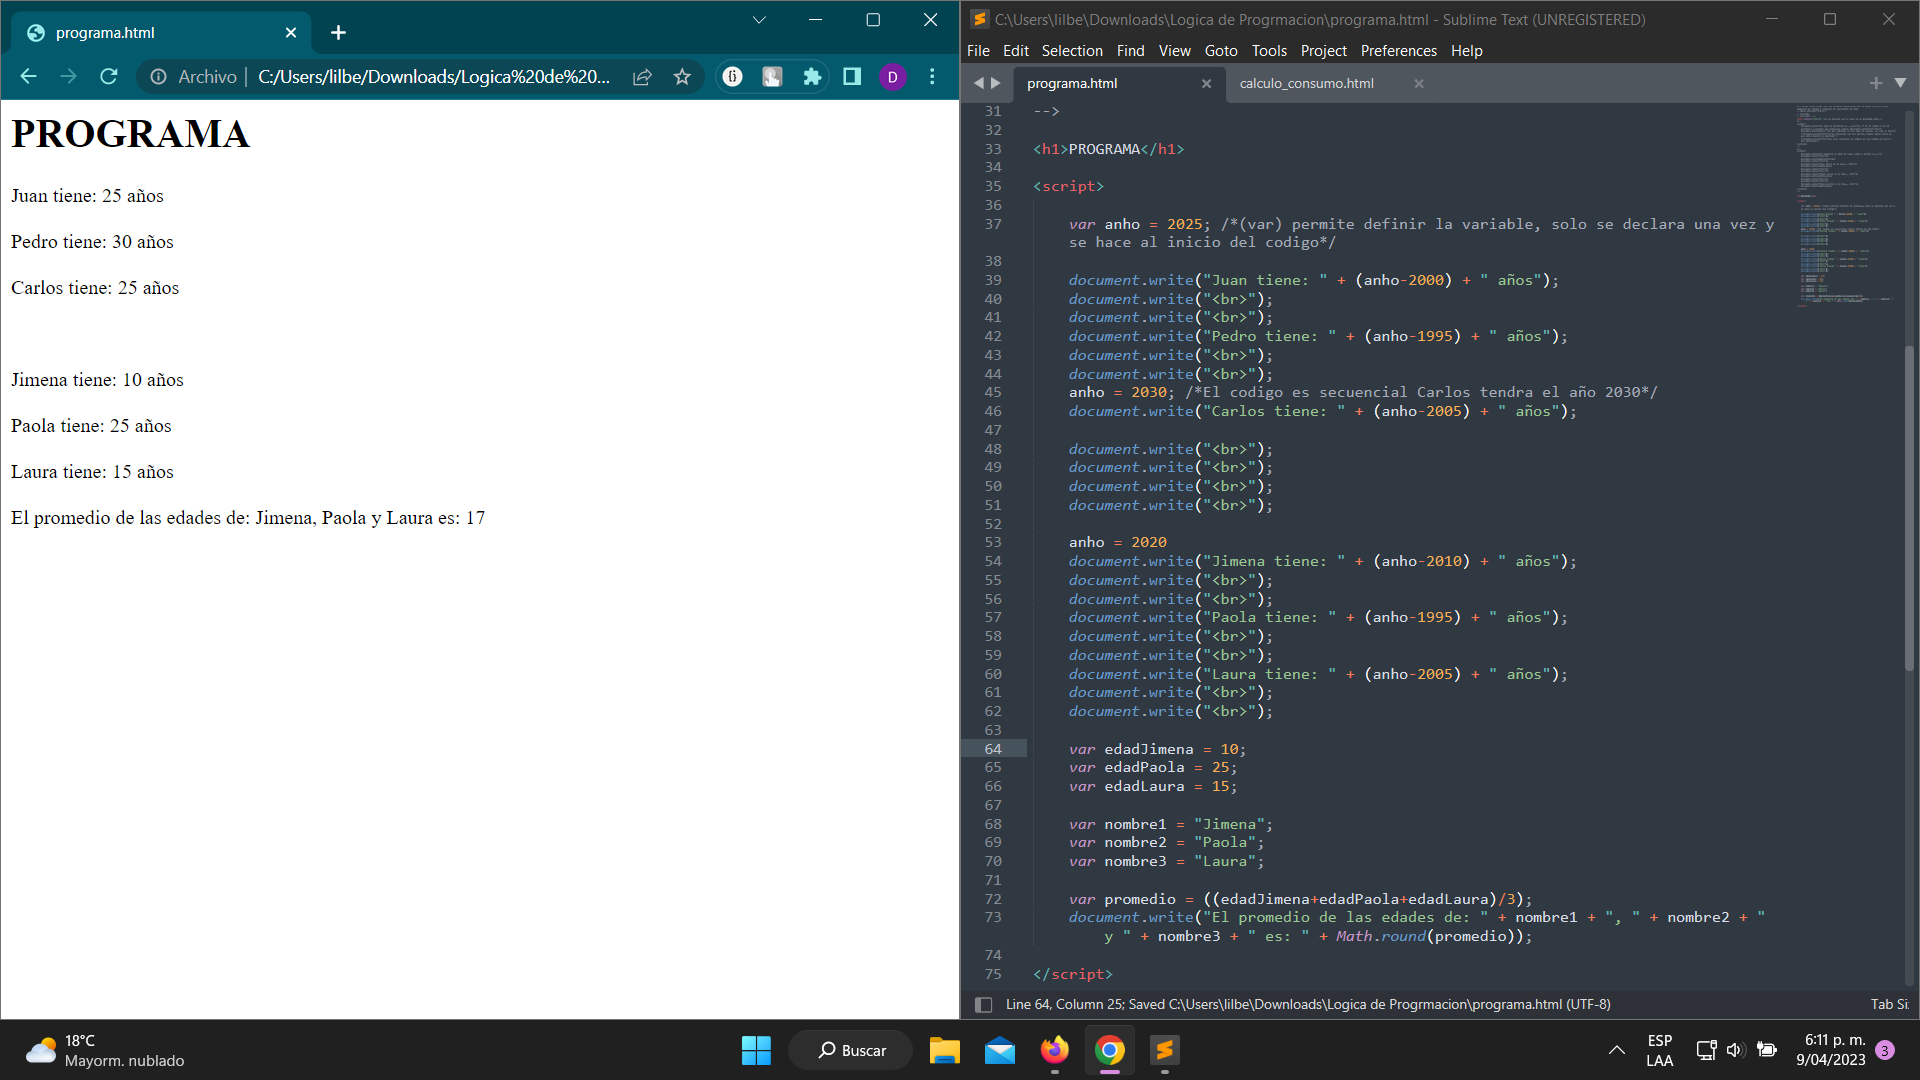Click the volume speaker icon in tray
This screenshot has height=1080, width=1920.
(x=1735, y=1050)
